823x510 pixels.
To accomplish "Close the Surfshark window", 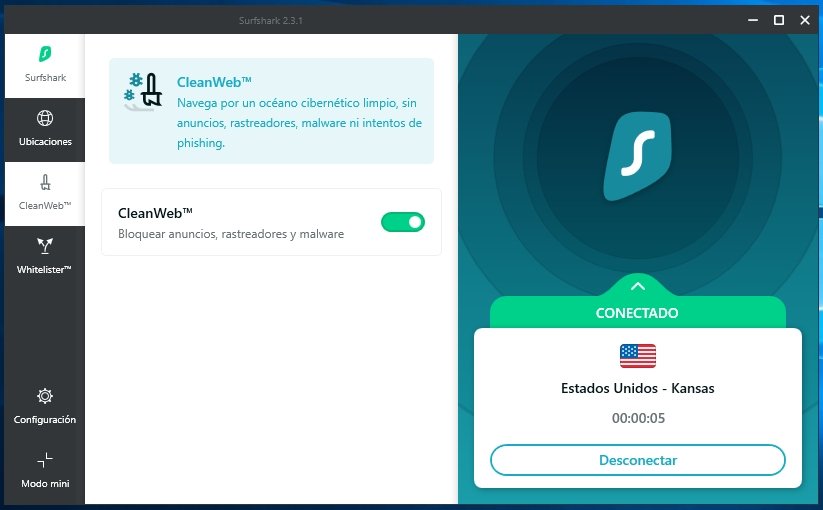I will point(805,20).
